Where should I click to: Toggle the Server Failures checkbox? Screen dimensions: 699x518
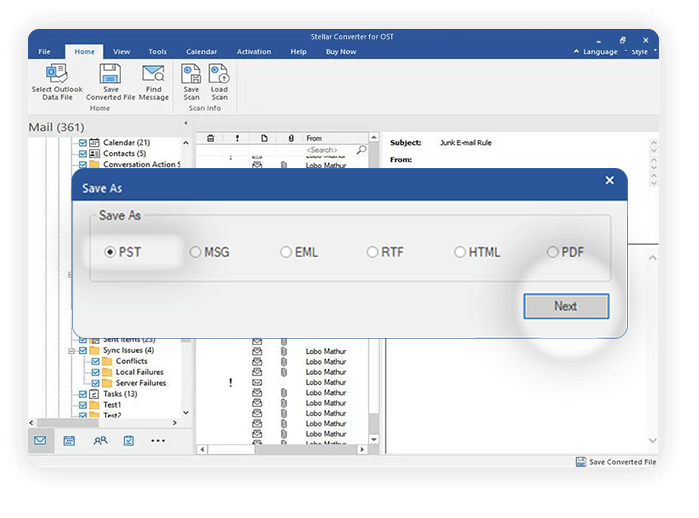coord(95,383)
